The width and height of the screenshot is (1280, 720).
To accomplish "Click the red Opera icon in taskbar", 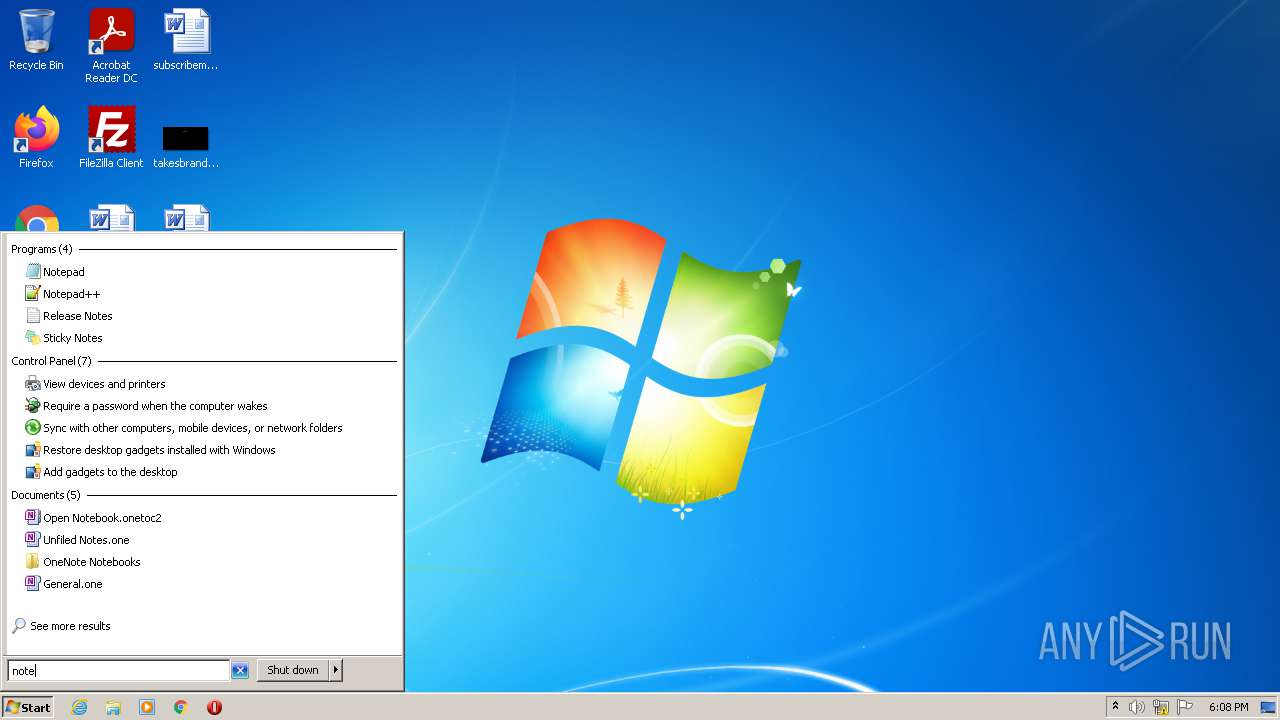I will click(214, 707).
